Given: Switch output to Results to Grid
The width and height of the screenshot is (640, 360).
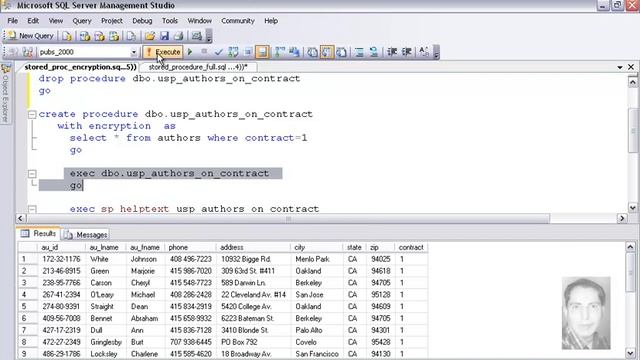Looking at the screenshot, I should 327,52.
